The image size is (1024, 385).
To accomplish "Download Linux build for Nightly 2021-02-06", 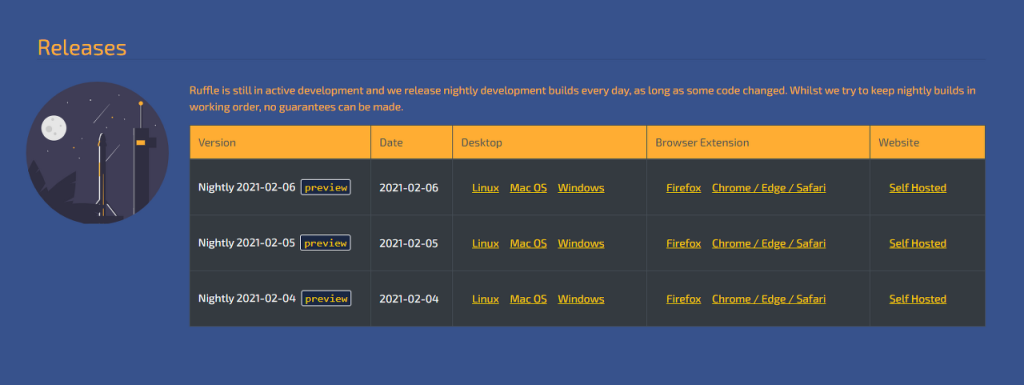I will [485, 188].
